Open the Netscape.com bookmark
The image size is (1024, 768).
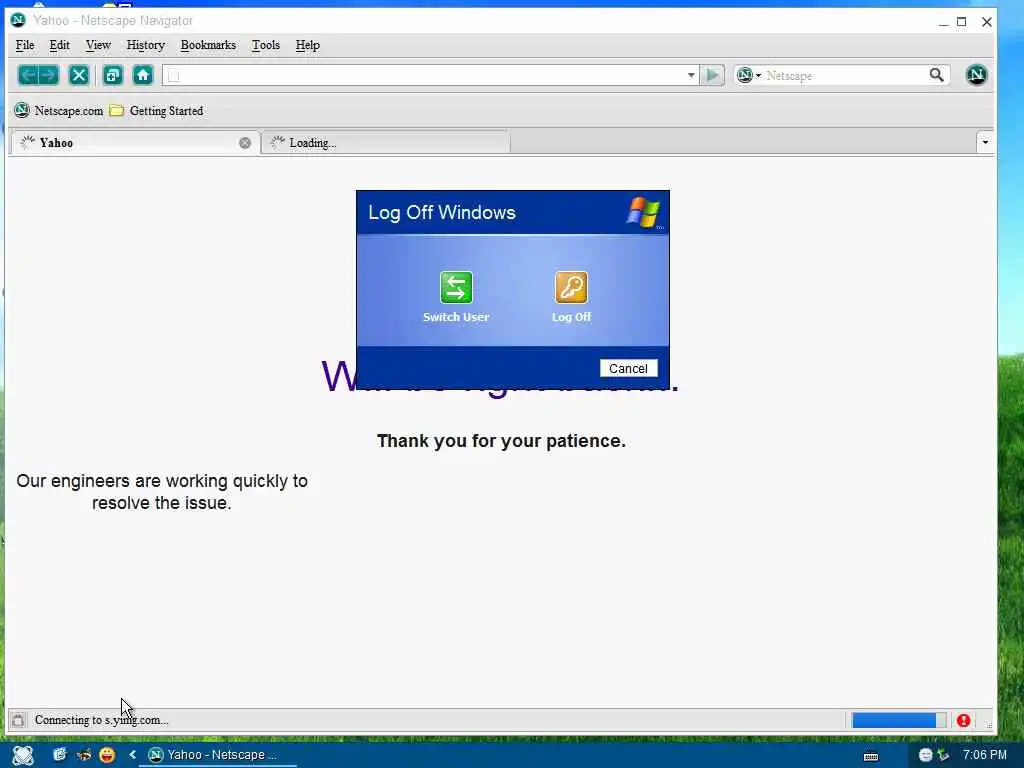pos(59,110)
